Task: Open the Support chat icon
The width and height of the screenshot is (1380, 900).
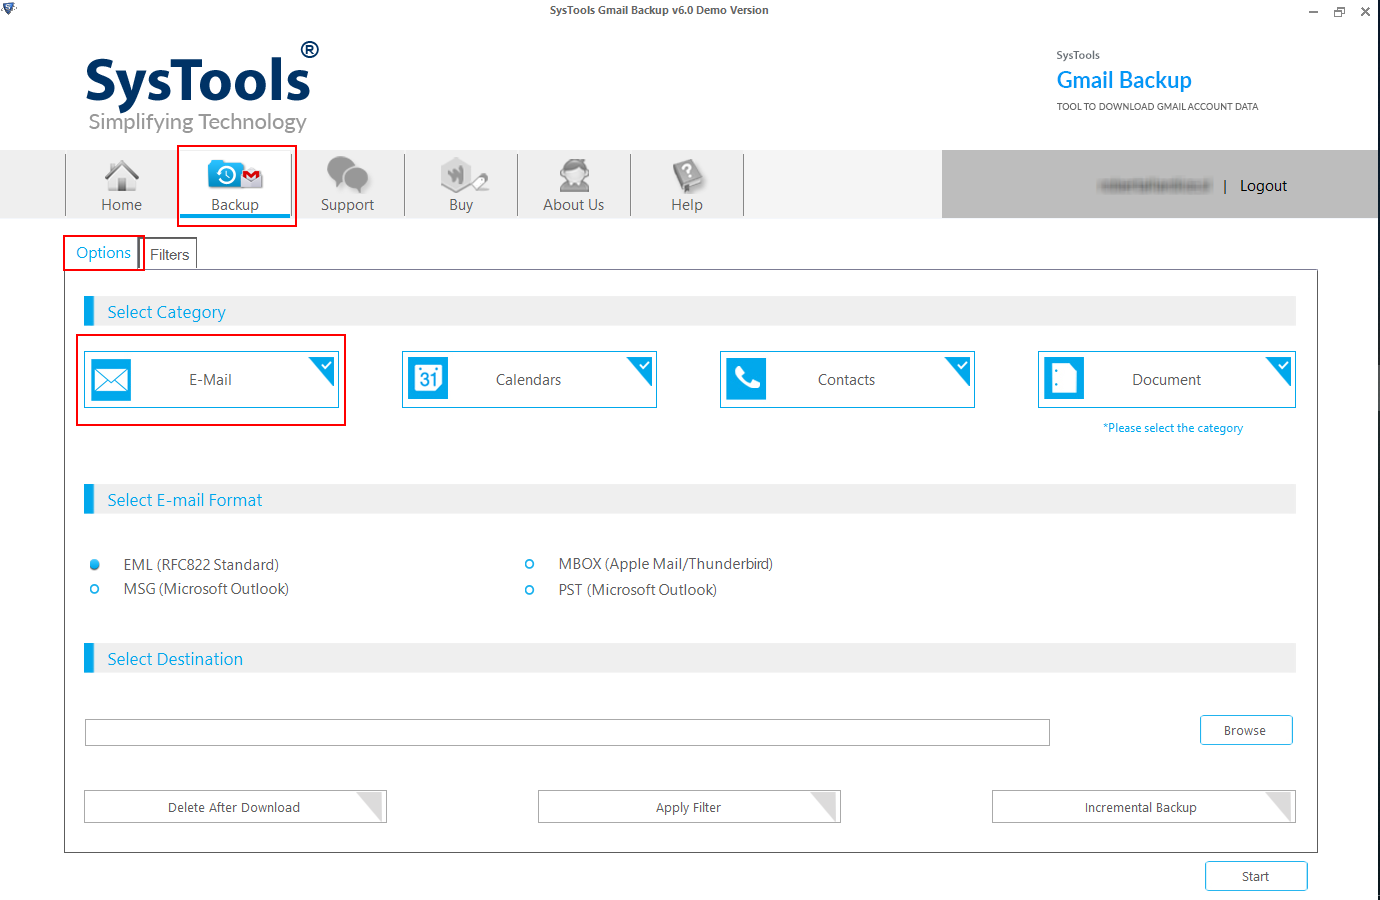Action: (347, 175)
